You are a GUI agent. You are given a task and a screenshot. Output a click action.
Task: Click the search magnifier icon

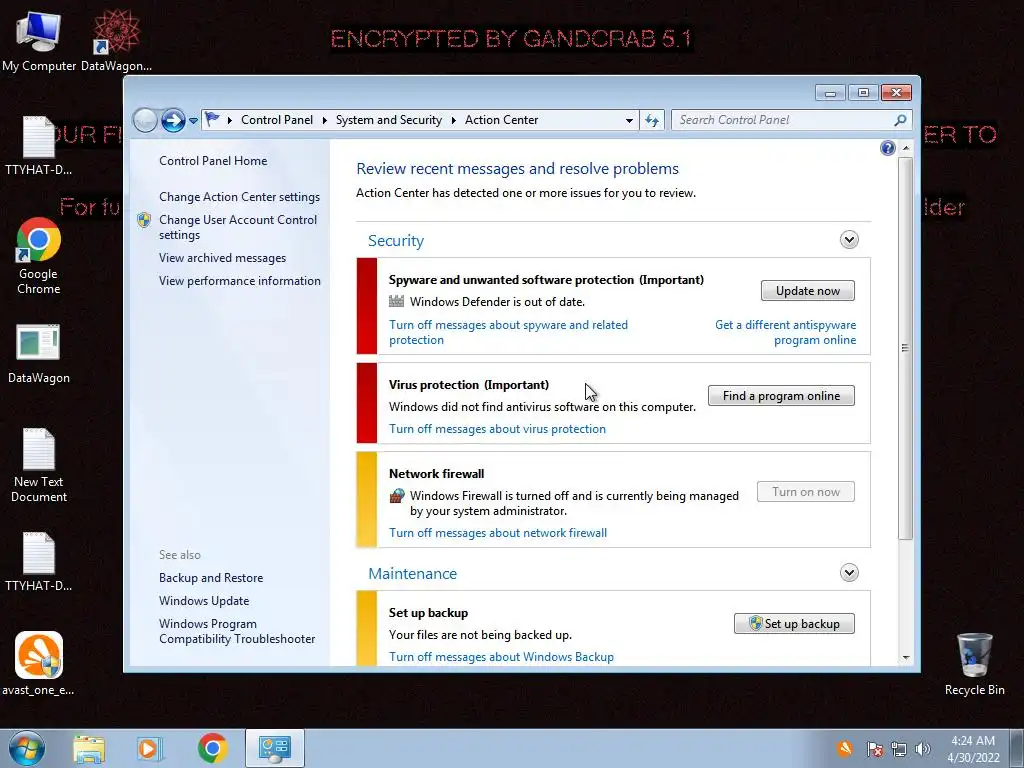coord(900,120)
